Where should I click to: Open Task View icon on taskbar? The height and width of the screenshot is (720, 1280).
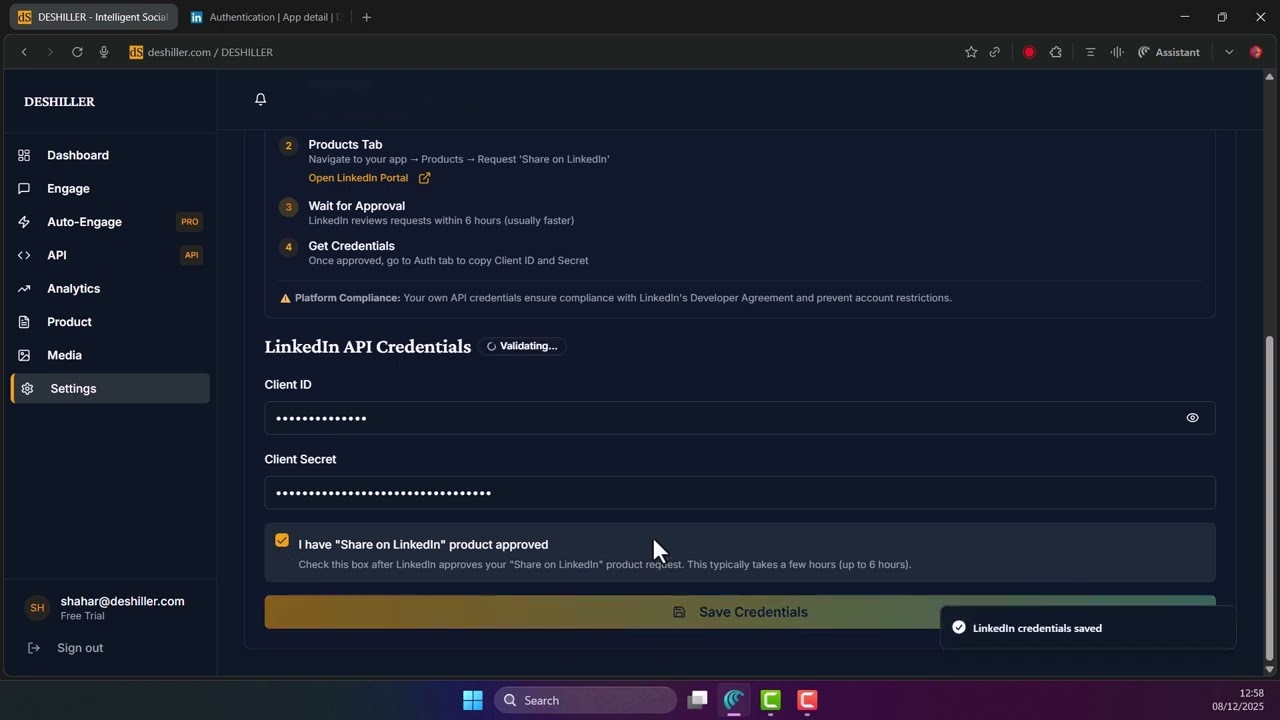[698, 700]
